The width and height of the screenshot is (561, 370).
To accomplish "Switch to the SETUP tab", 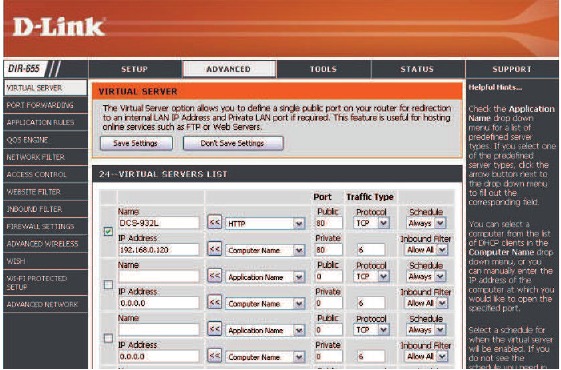I will 135,69.
